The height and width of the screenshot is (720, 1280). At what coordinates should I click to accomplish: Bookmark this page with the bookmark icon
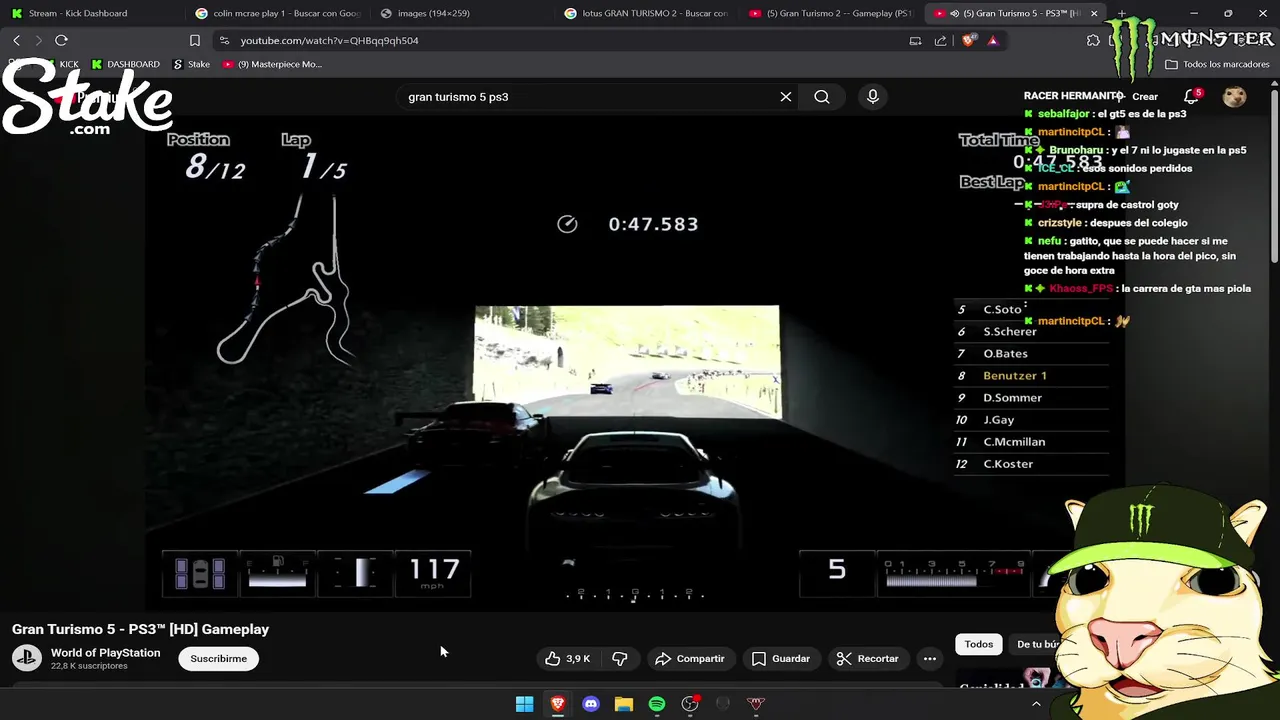195,40
